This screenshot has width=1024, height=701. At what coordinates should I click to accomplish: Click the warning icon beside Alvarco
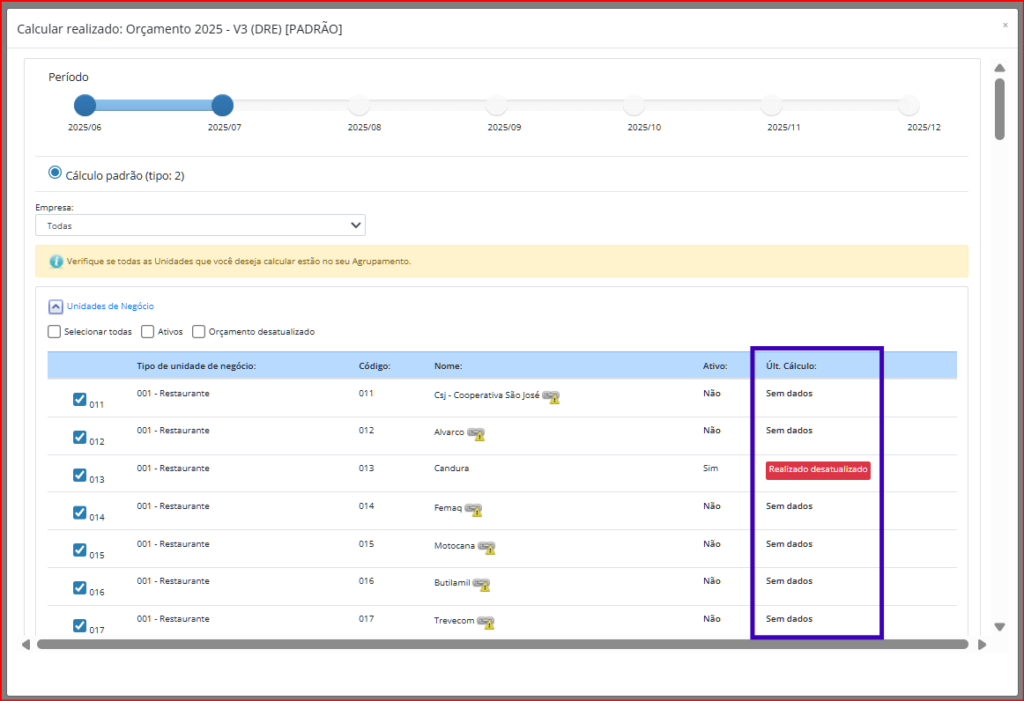click(476, 434)
